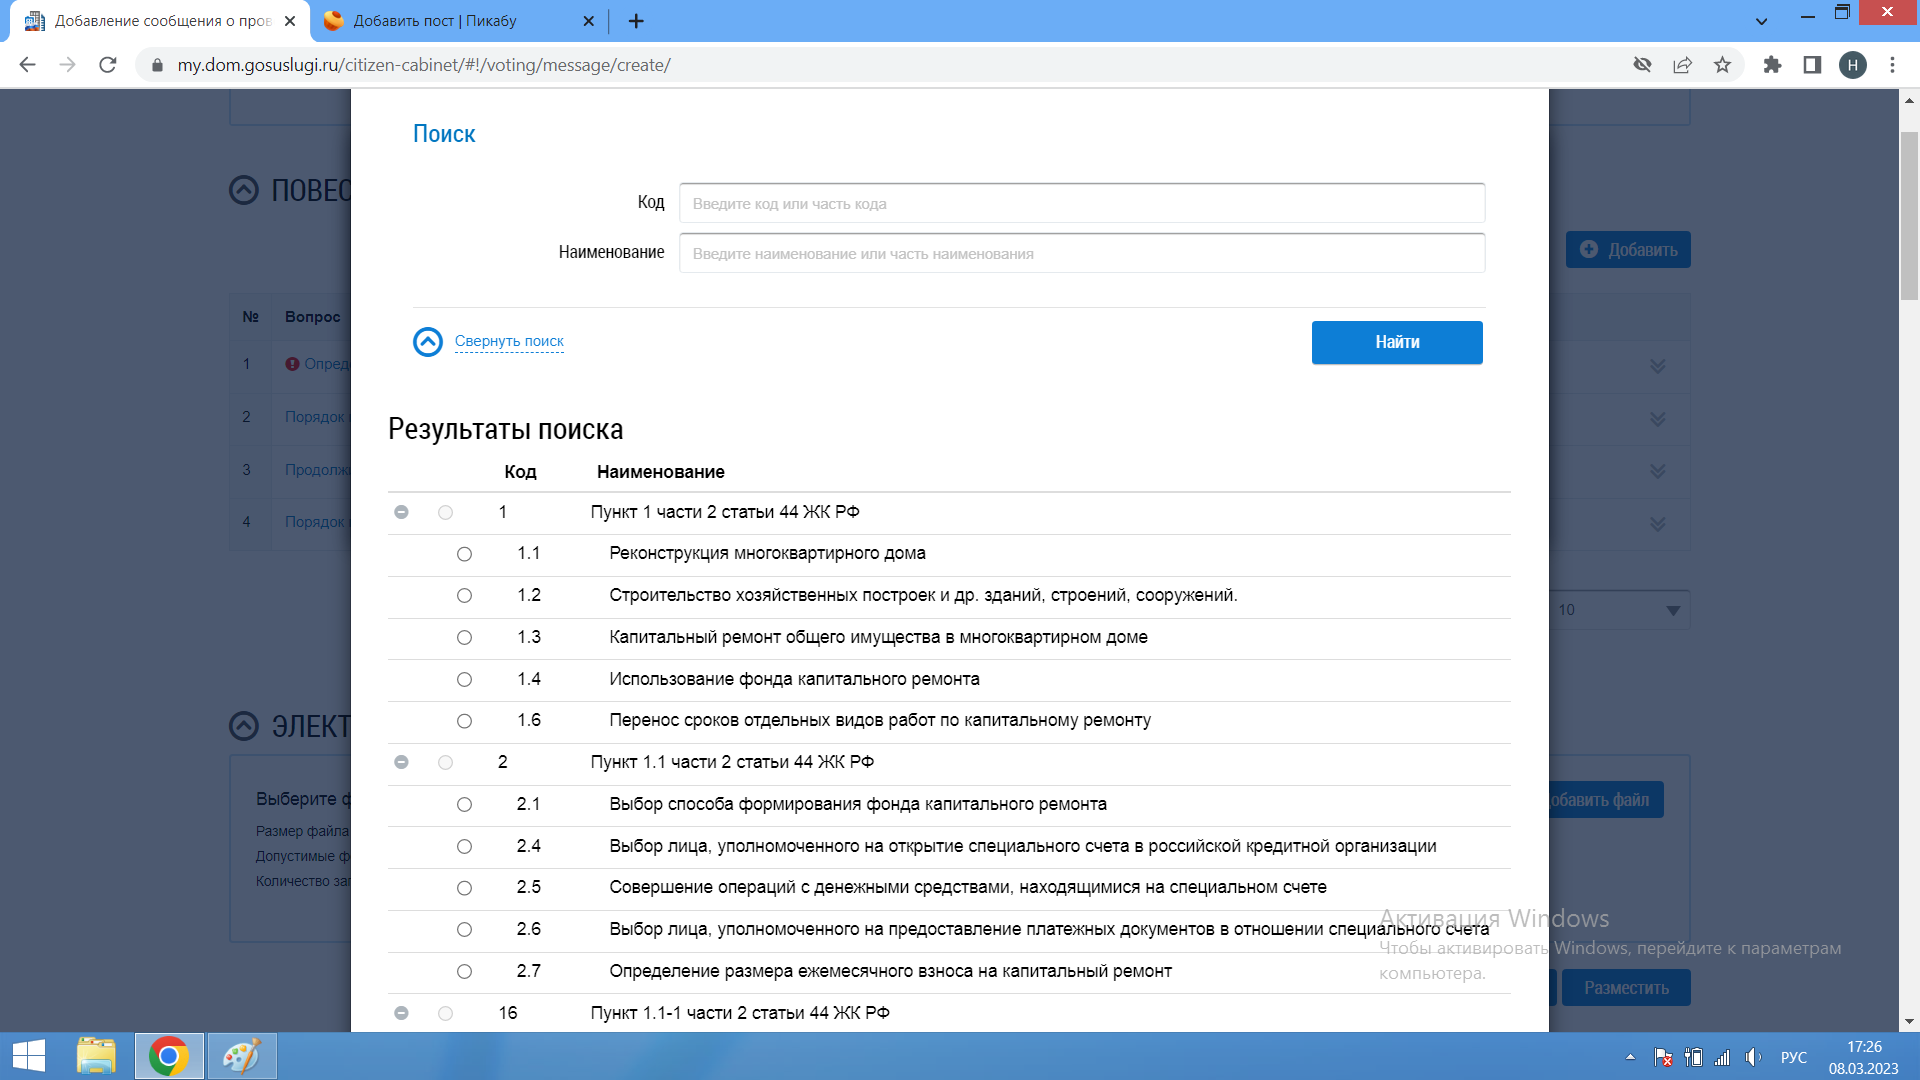Open a new browser tab with plus

click(x=636, y=21)
